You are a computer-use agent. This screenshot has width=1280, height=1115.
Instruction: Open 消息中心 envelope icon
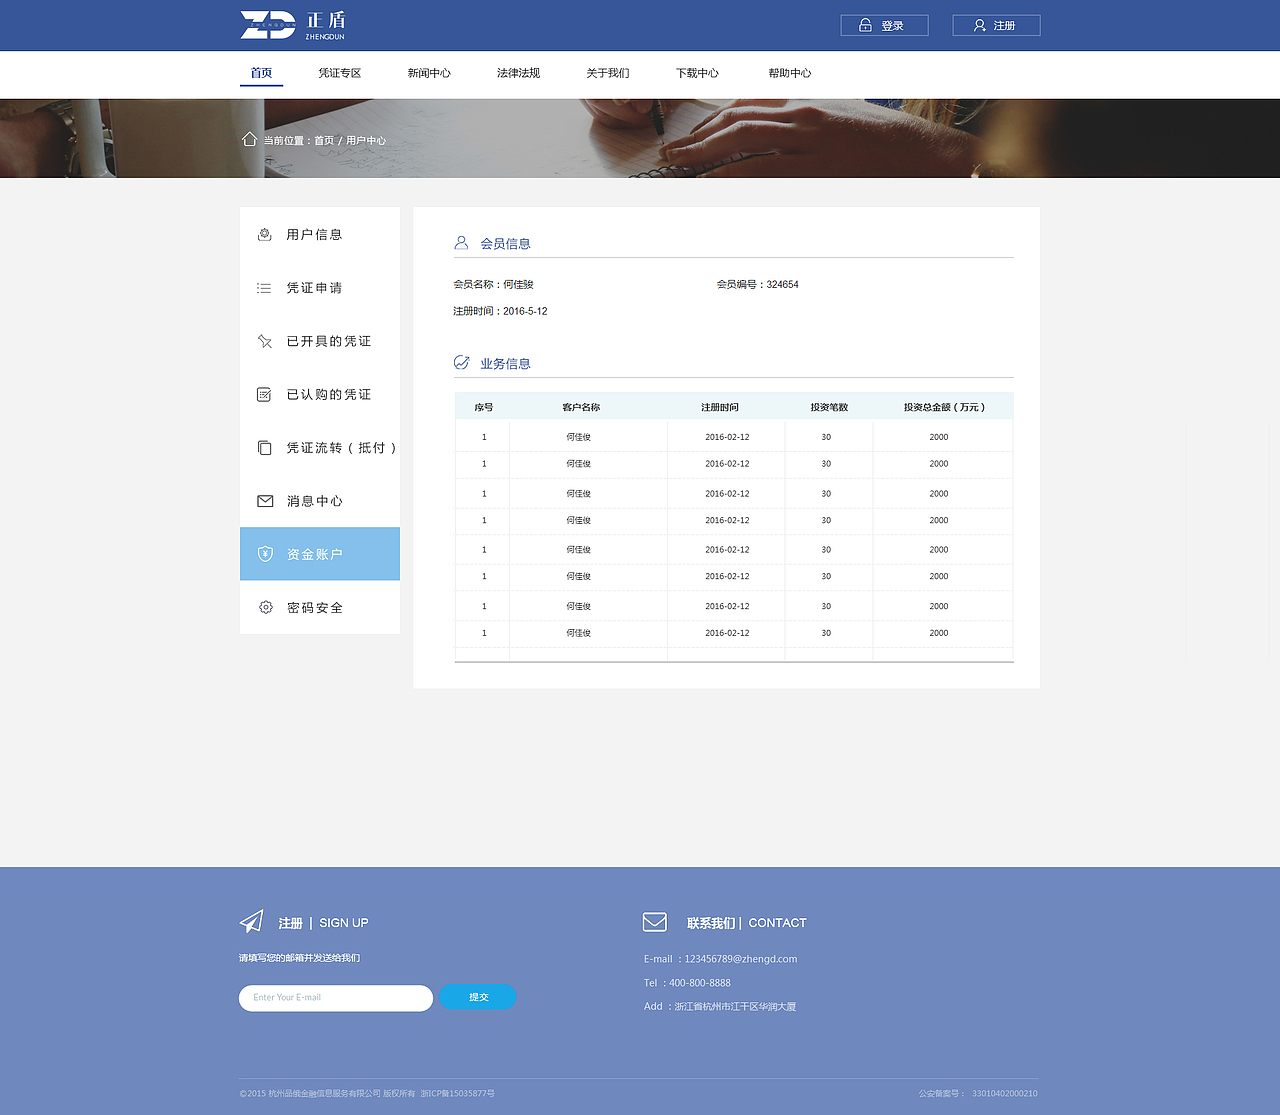point(264,501)
